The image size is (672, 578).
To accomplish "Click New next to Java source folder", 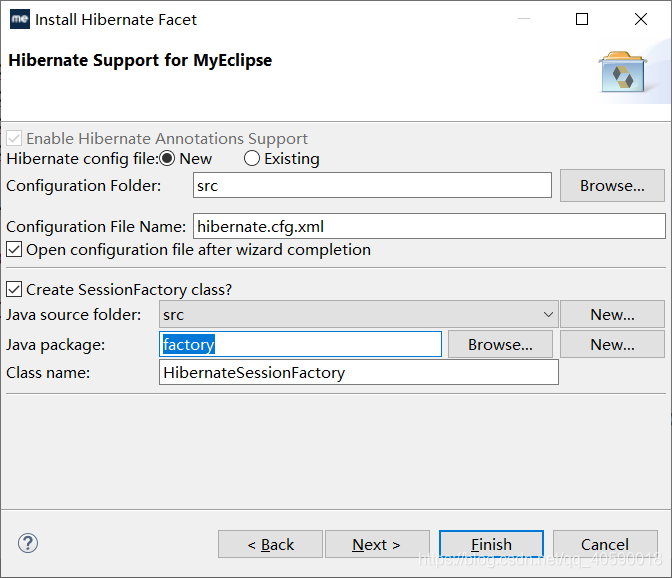I will tap(612, 314).
